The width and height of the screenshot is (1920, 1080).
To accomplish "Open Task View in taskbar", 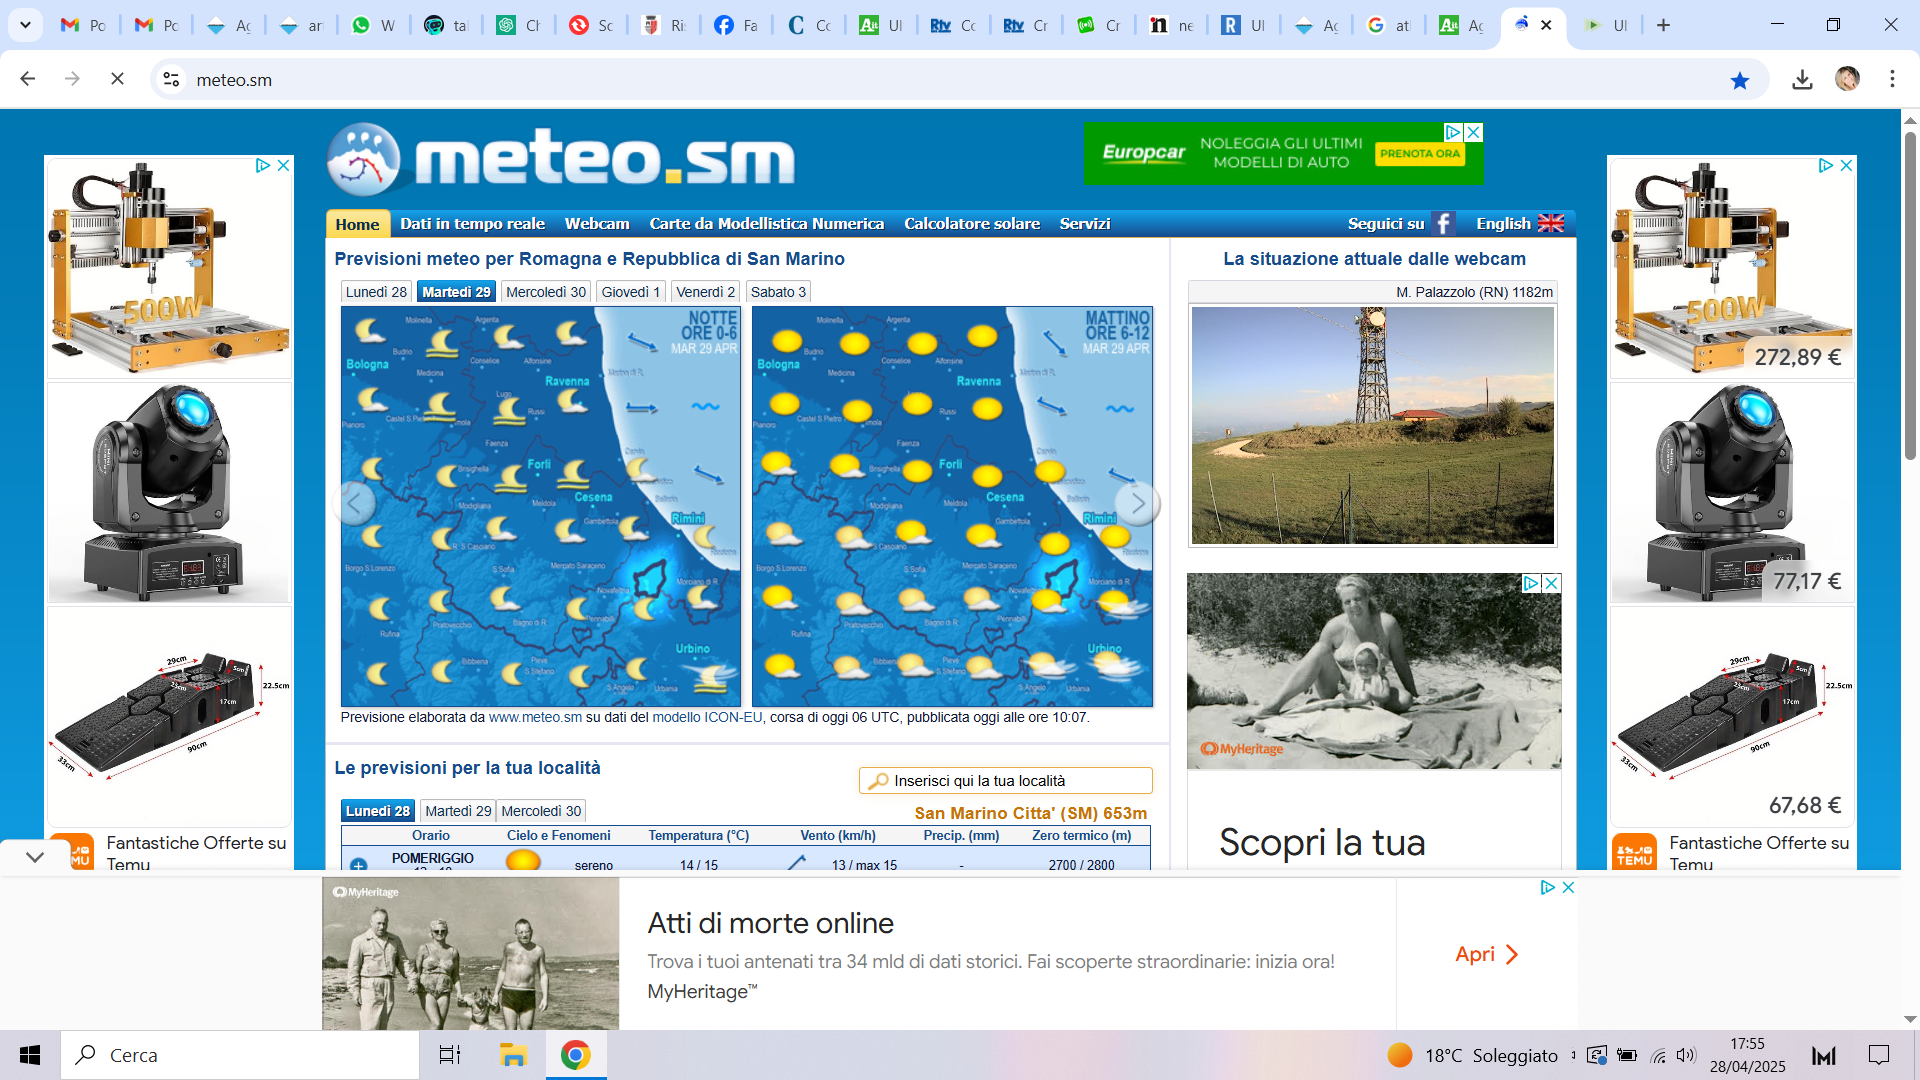I will (x=450, y=1055).
